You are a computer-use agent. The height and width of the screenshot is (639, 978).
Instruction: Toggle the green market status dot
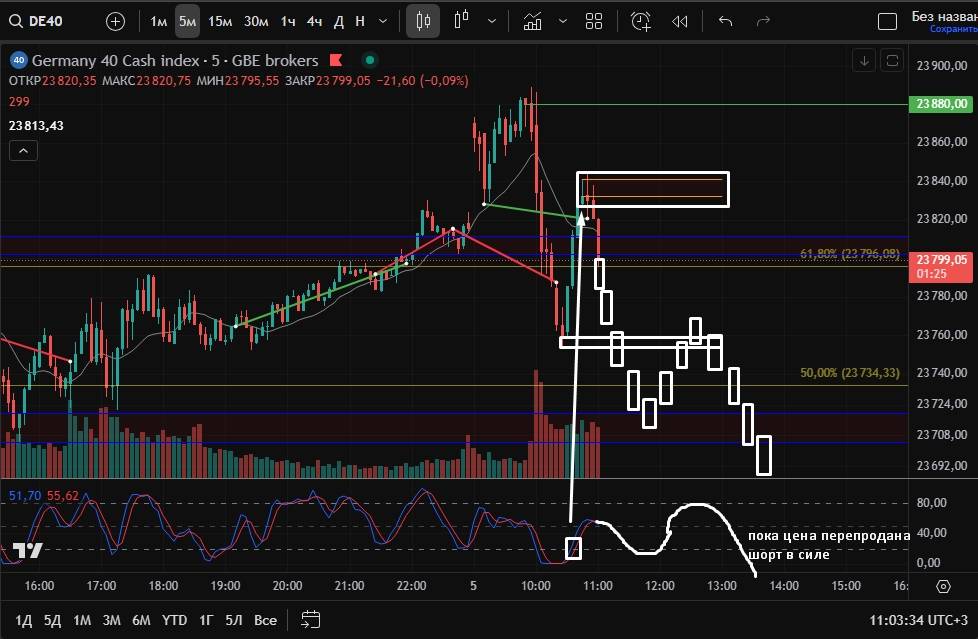(370, 61)
